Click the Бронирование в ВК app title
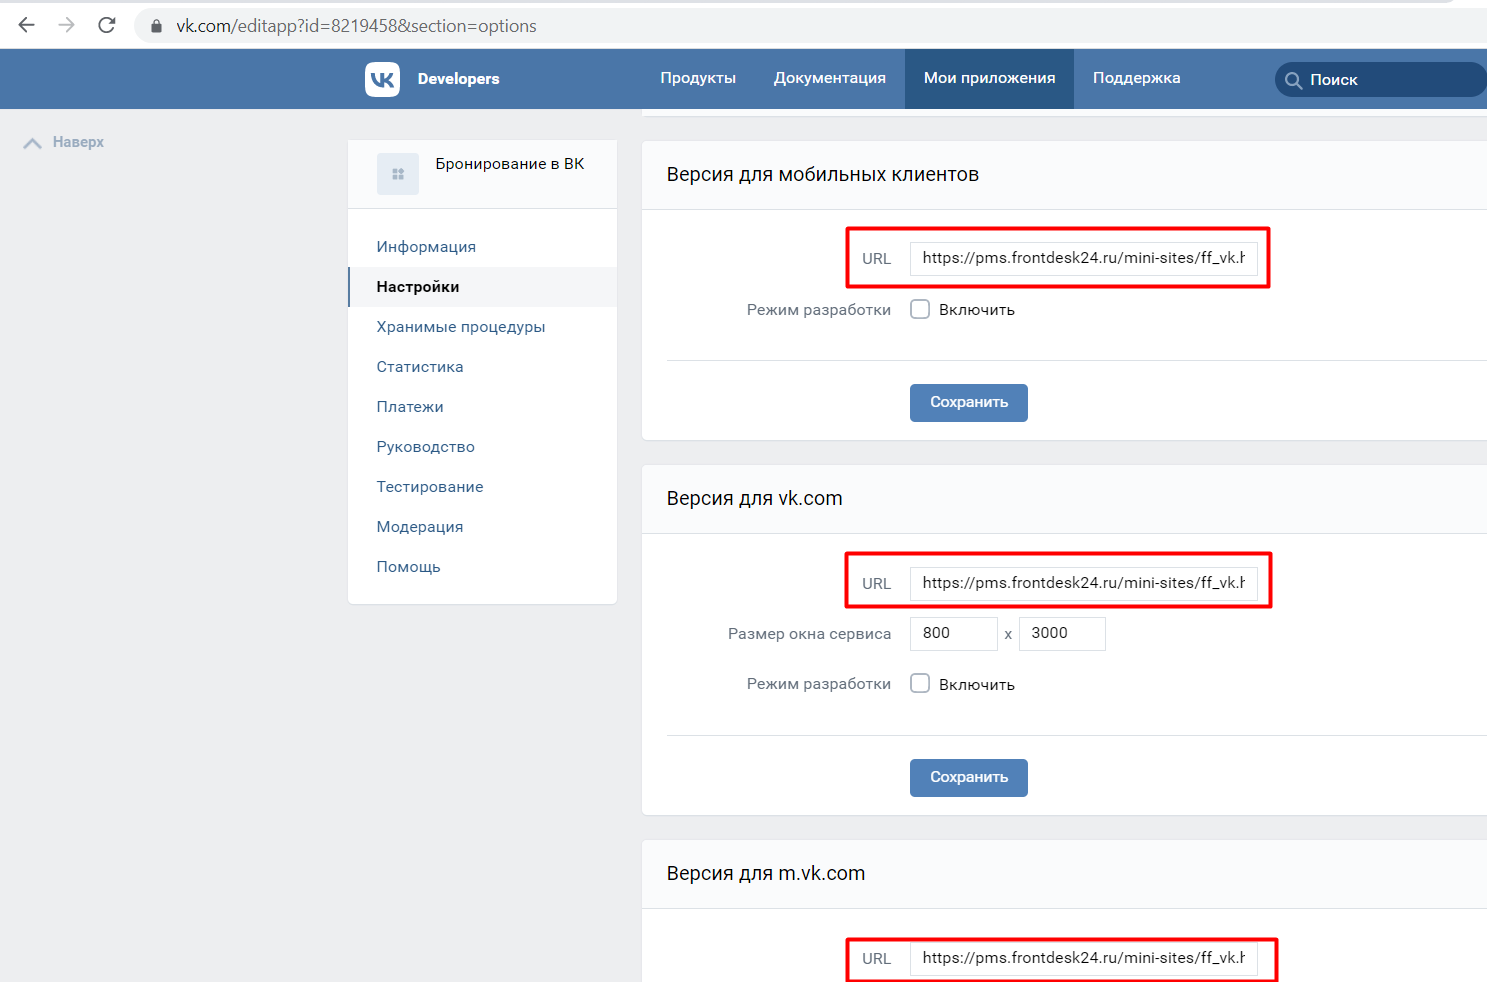The image size is (1487, 982). coord(510,164)
